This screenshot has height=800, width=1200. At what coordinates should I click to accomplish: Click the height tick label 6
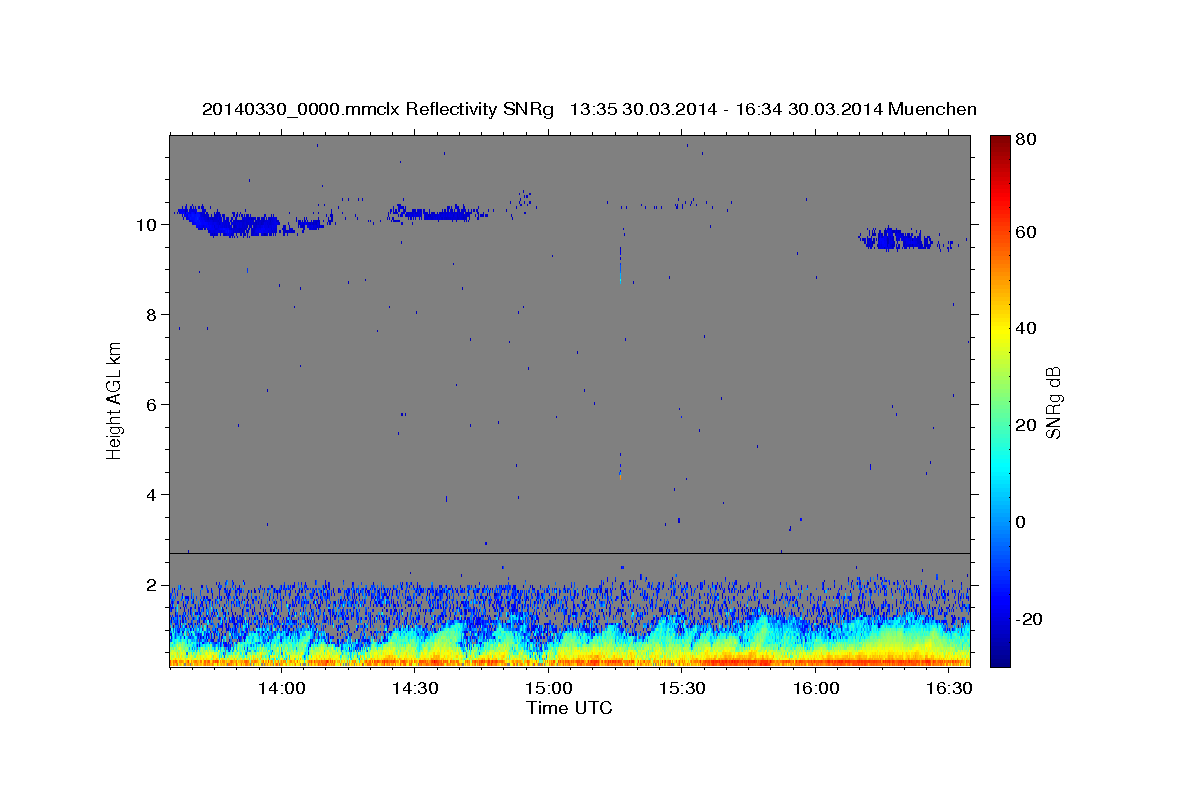point(152,404)
